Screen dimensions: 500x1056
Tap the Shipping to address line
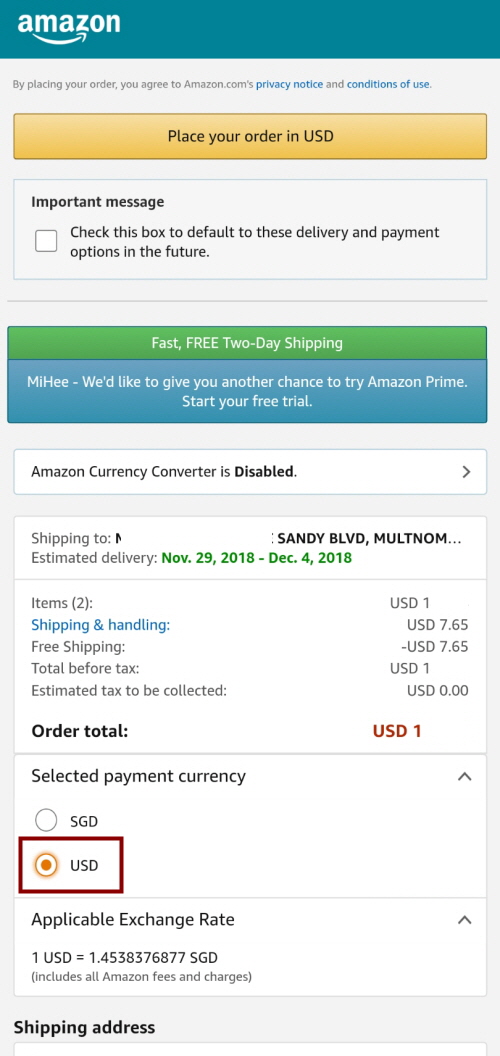pos(247,539)
